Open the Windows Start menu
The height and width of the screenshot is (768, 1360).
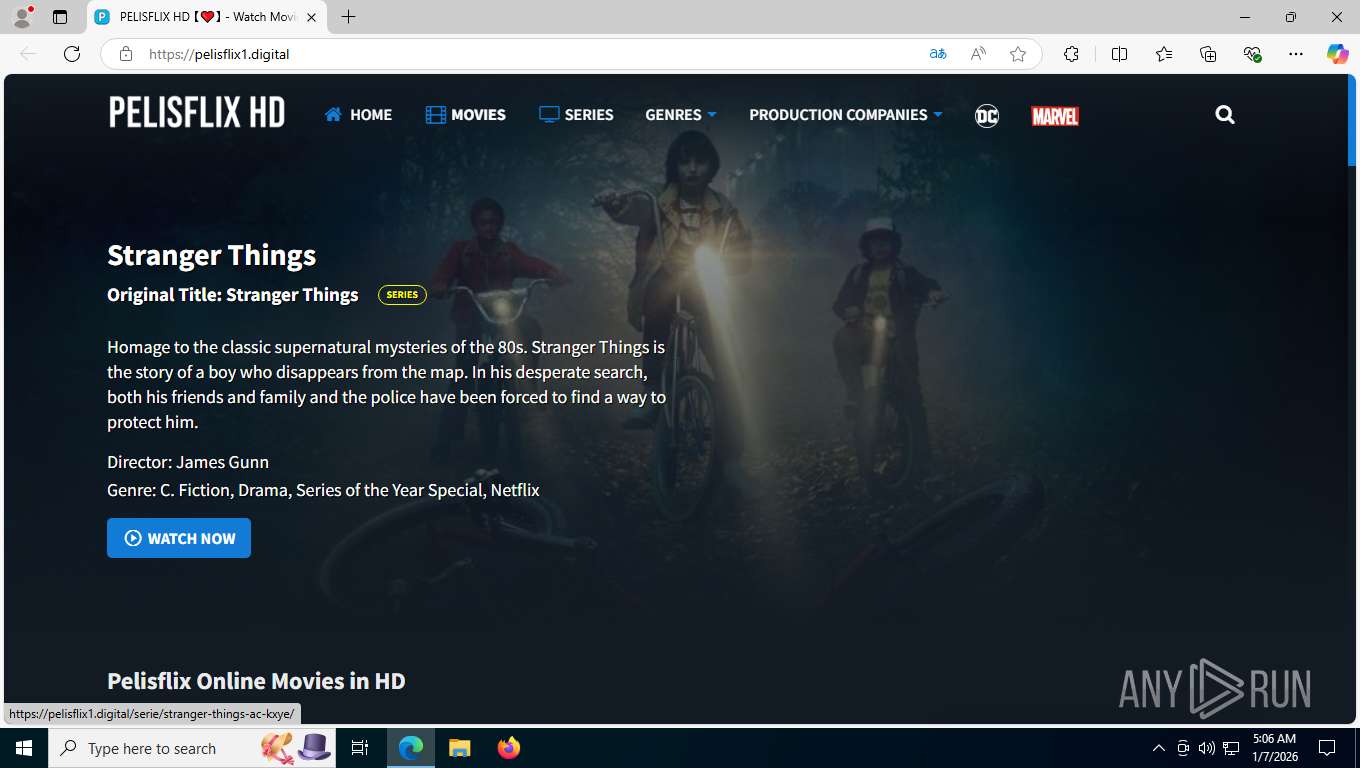click(24, 748)
